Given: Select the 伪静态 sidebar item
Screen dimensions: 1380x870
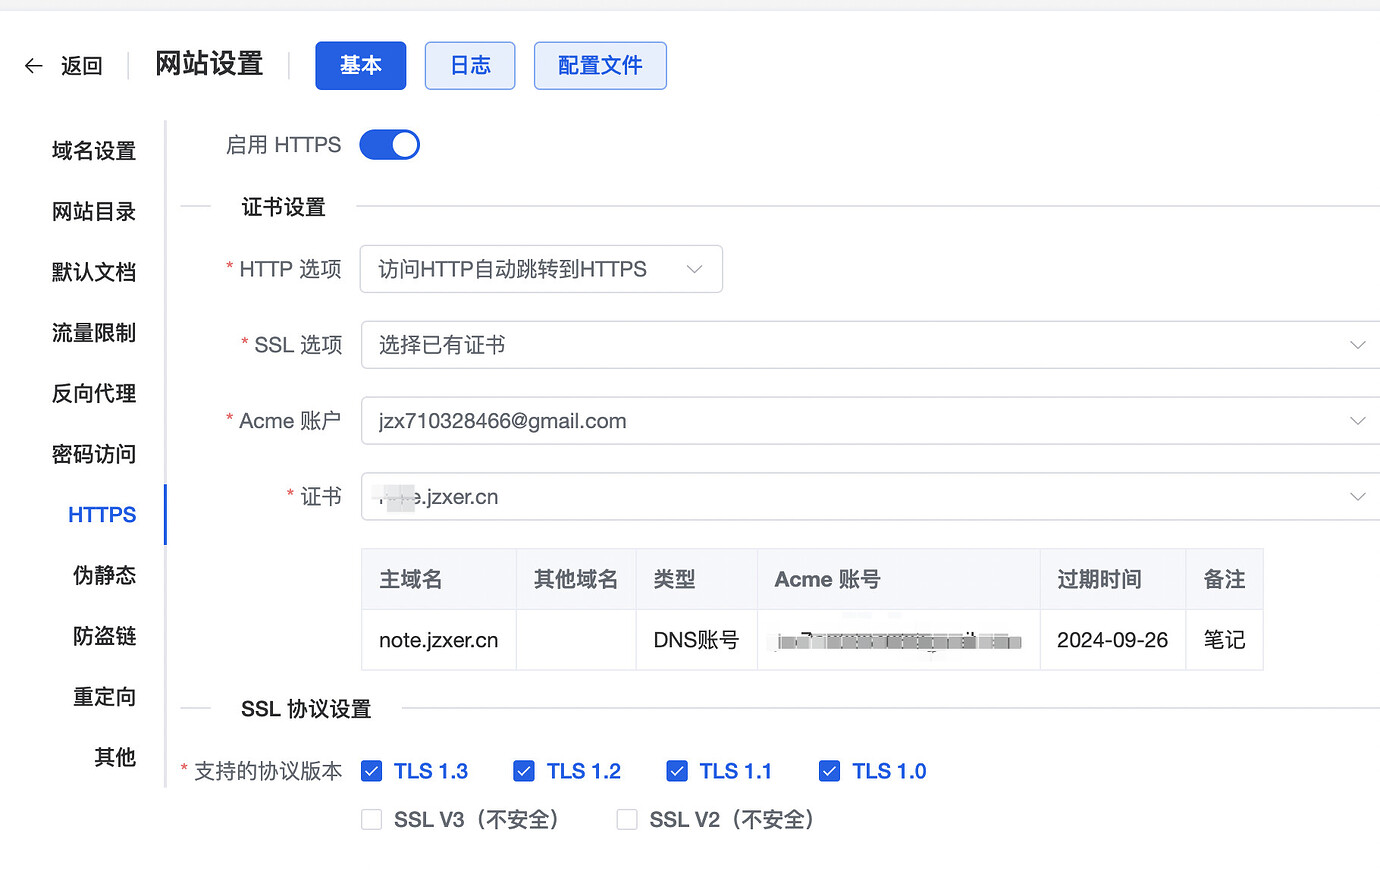Looking at the screenshot, I should coord(102,575).
